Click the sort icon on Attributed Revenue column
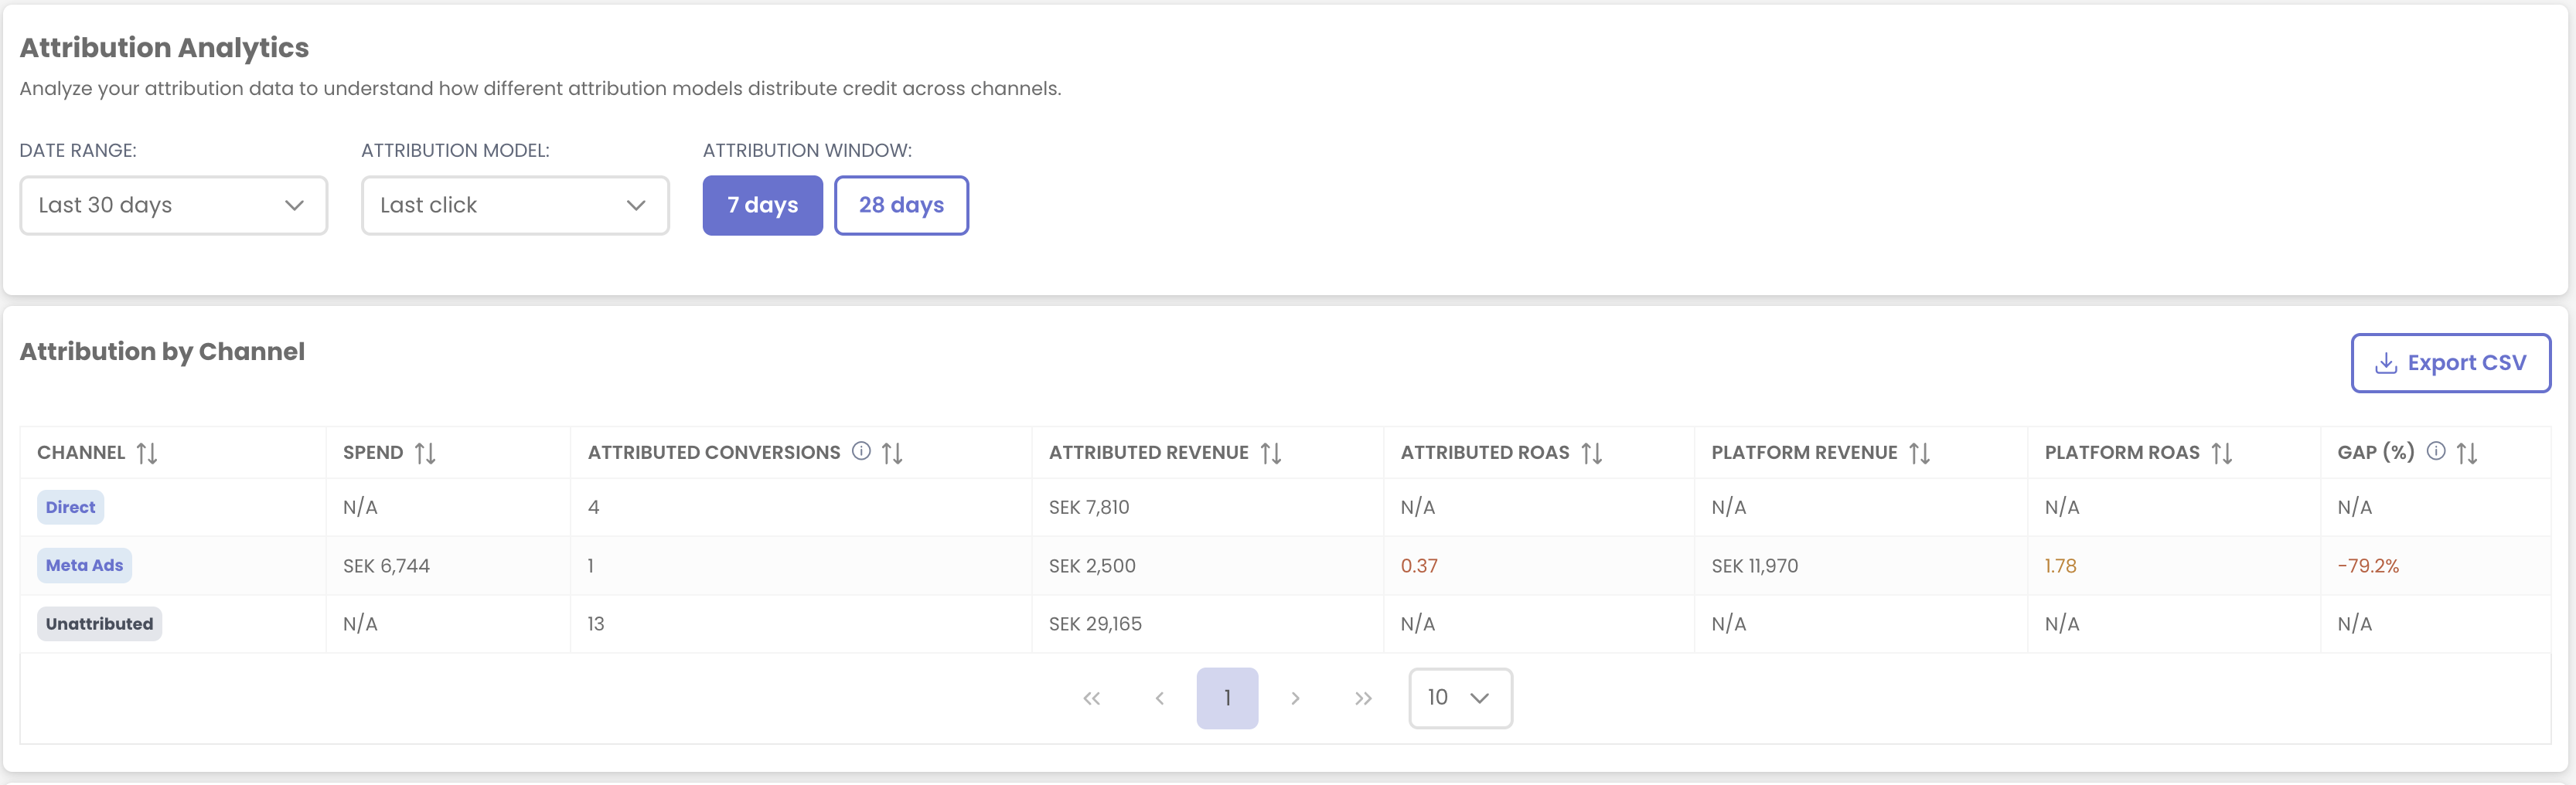The width and height of the screenshot is (2576, 785). pyautogui.click(x=1272, y=452)
